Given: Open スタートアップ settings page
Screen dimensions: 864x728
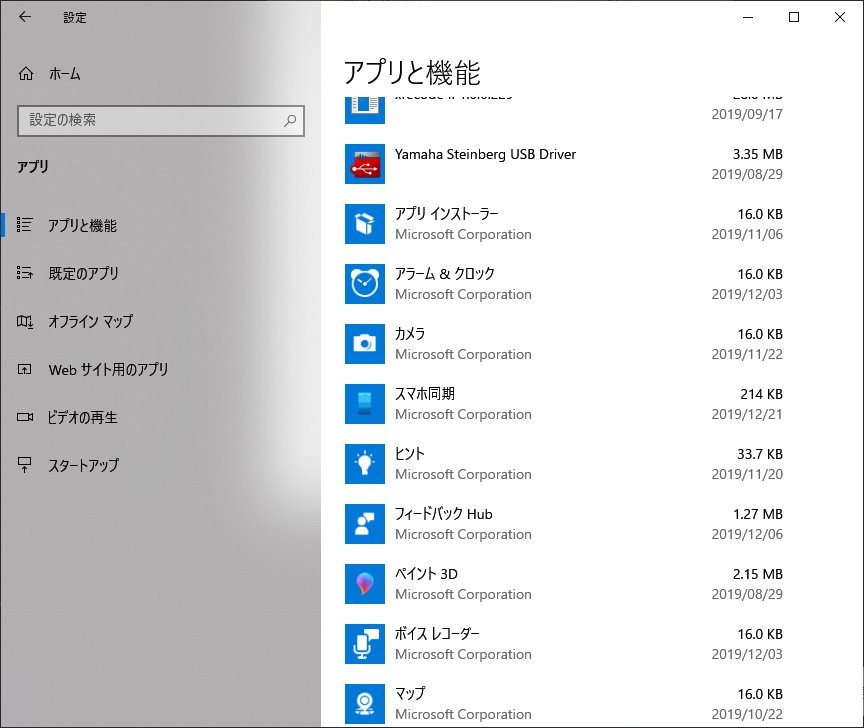Looking at the screenshot, I should (160, 465).
